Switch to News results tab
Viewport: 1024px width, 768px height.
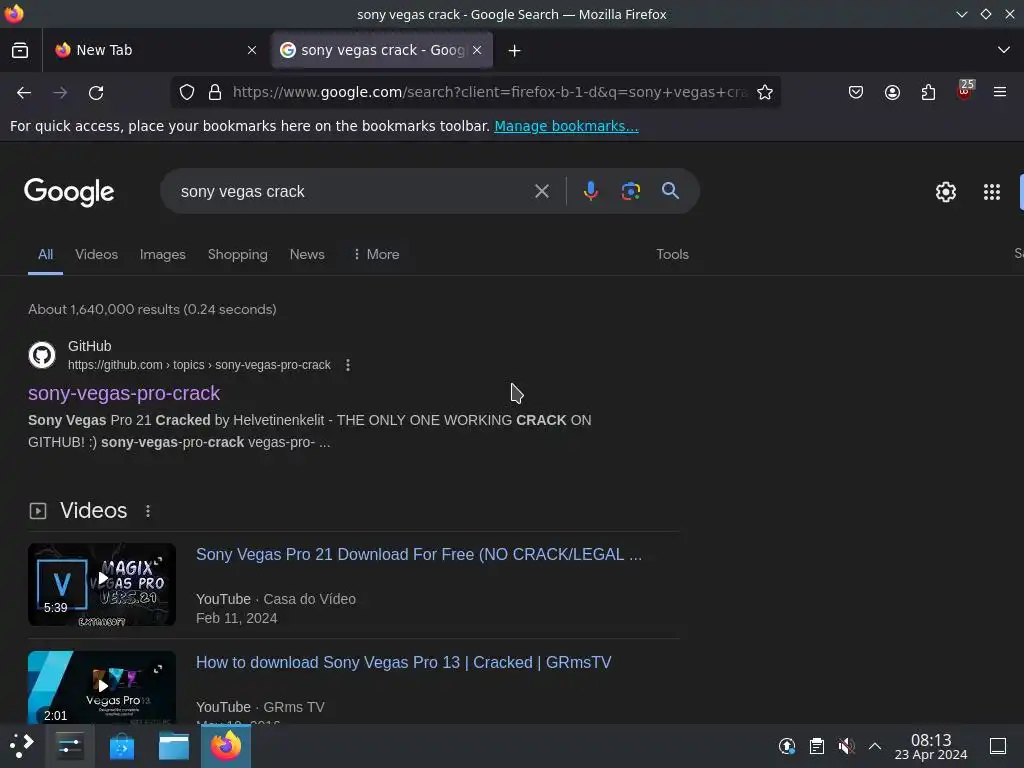[x=307, y=255]
